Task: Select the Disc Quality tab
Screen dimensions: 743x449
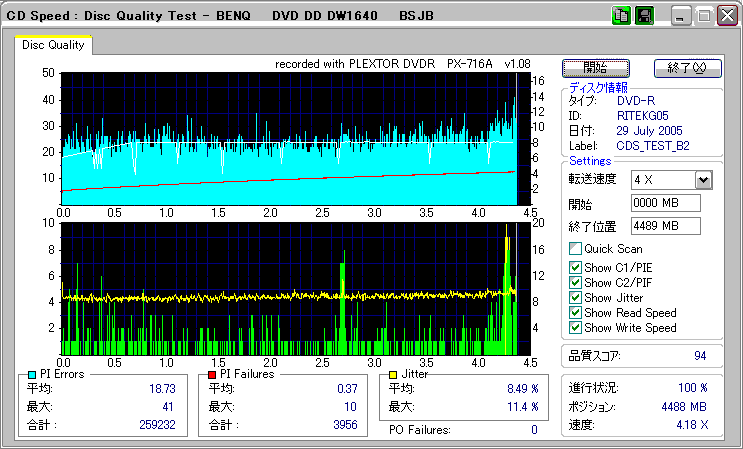Action: point(54,45)
